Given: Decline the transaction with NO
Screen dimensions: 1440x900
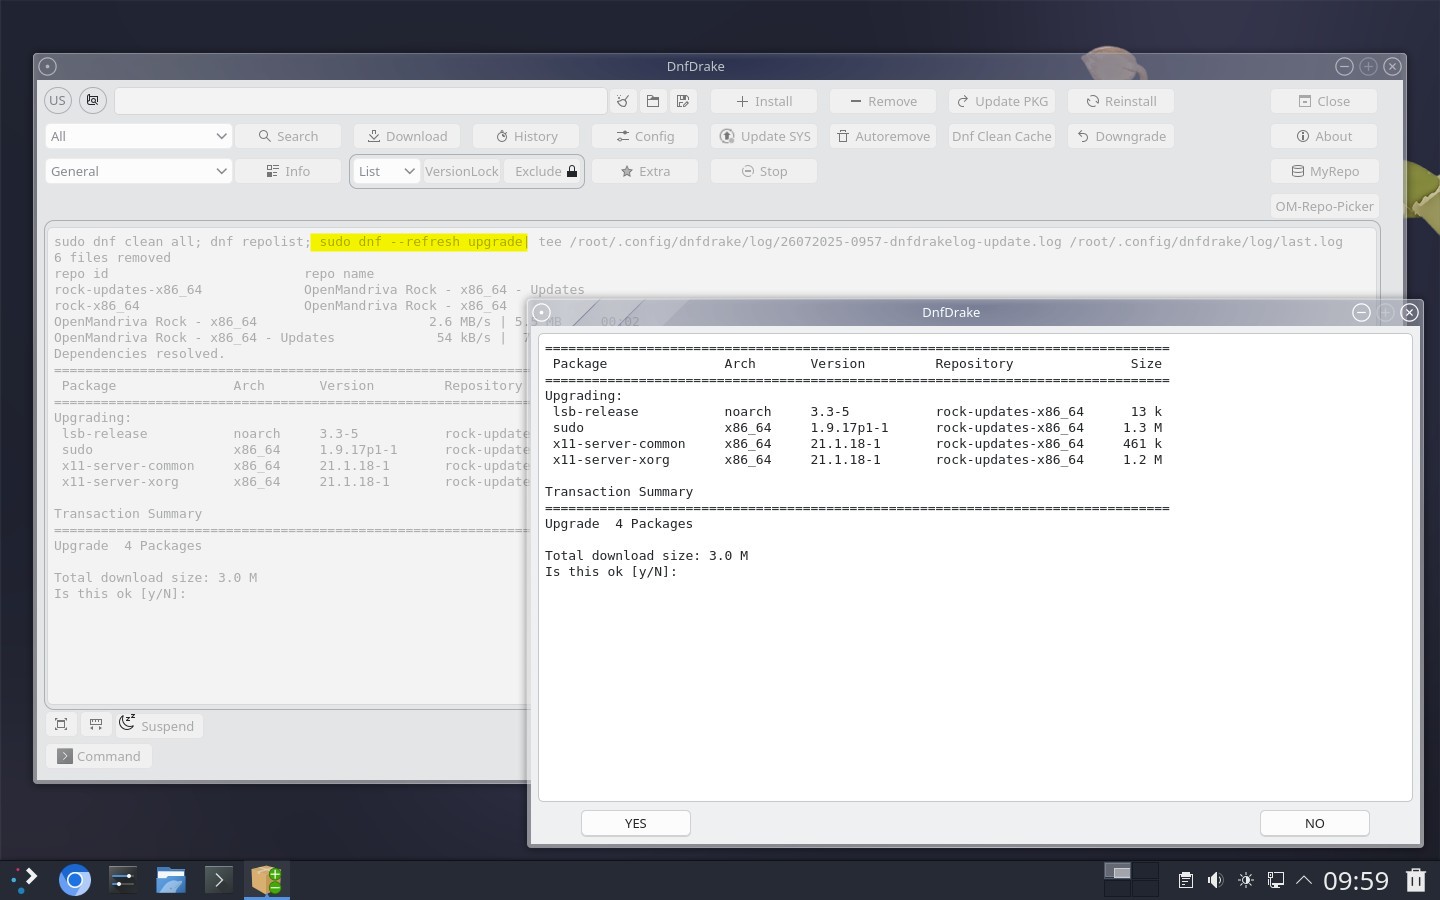Looking at the screenshot, I should pos(1314,823).
